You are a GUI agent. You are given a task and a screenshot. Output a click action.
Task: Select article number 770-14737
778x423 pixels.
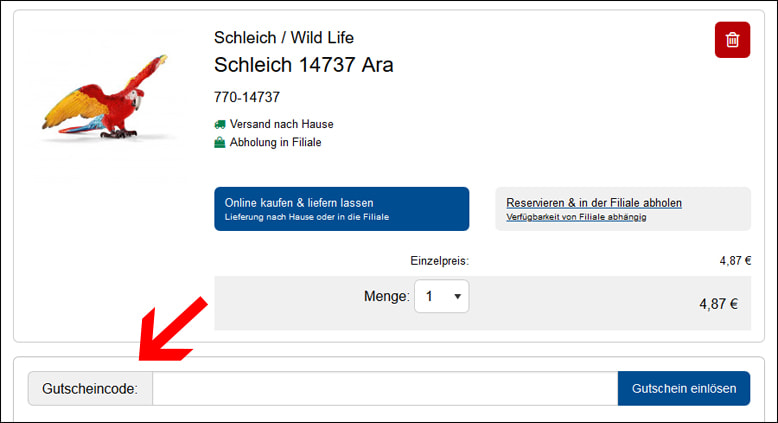point(247,97)
